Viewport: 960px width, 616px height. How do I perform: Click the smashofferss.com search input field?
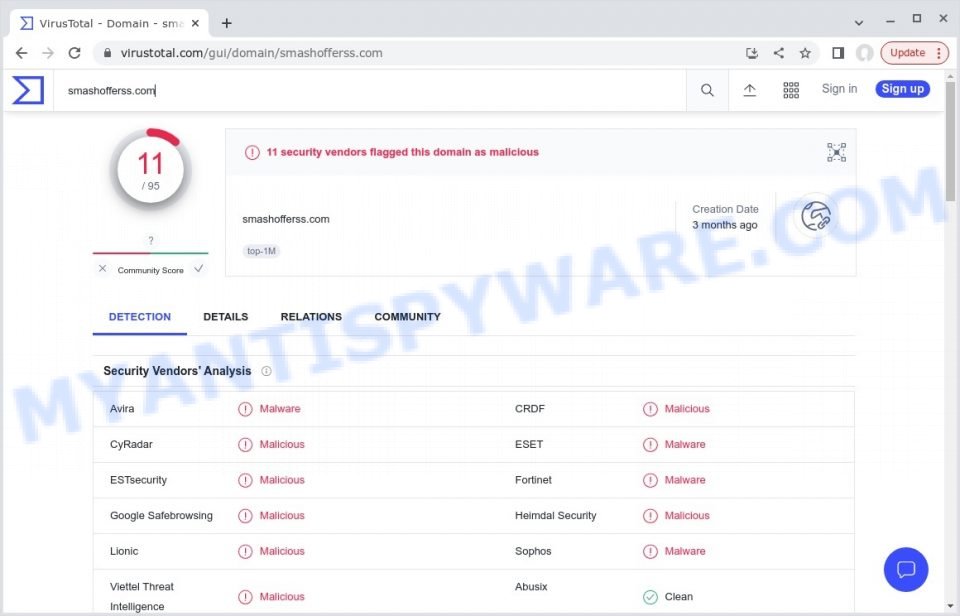370,91
